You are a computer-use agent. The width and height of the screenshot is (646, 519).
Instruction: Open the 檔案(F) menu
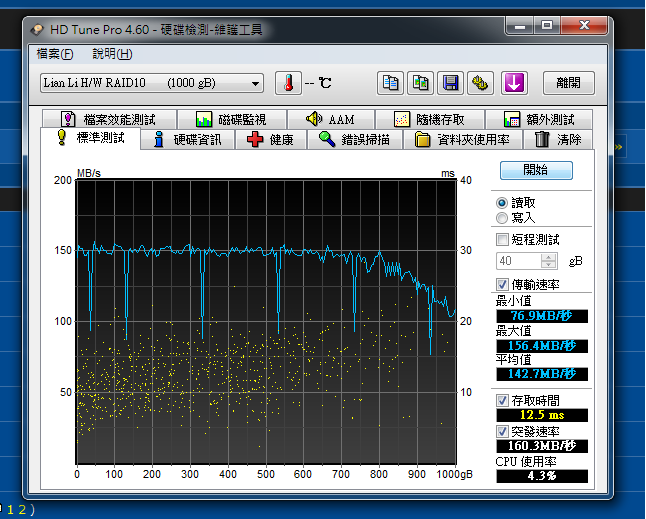click(x=55, y=54)
